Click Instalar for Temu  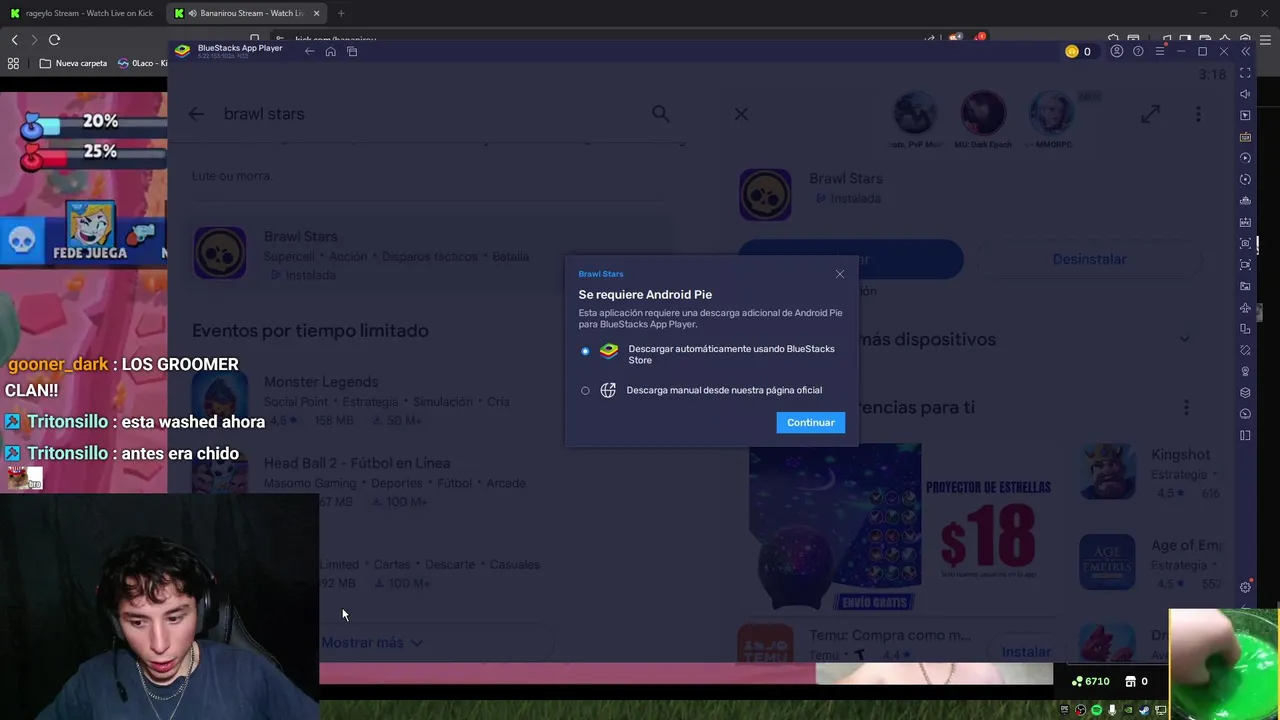point(1026,652)
